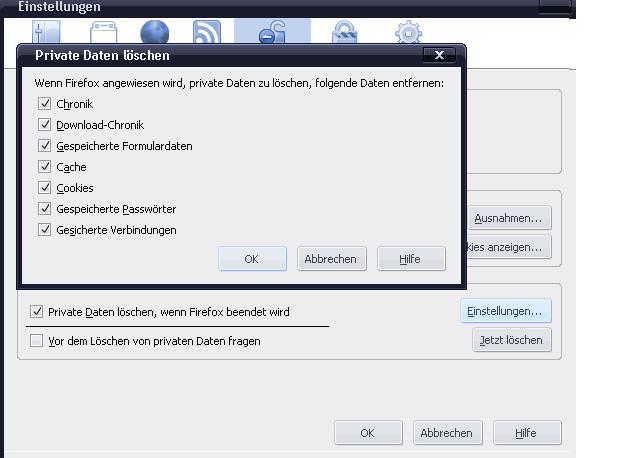
Task: Enable 'Vor dem Löschen von privaten Daten fragen'
Action: pyautogui.click(x=36, y=341)
